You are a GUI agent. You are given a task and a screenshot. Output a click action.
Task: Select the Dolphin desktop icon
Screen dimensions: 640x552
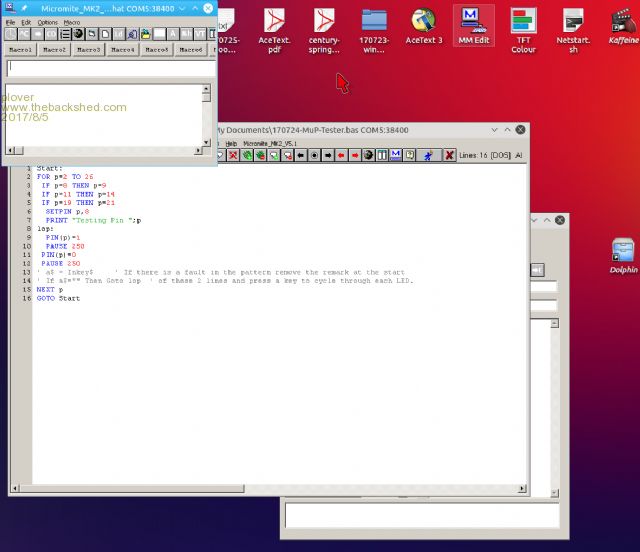(623, 250)
